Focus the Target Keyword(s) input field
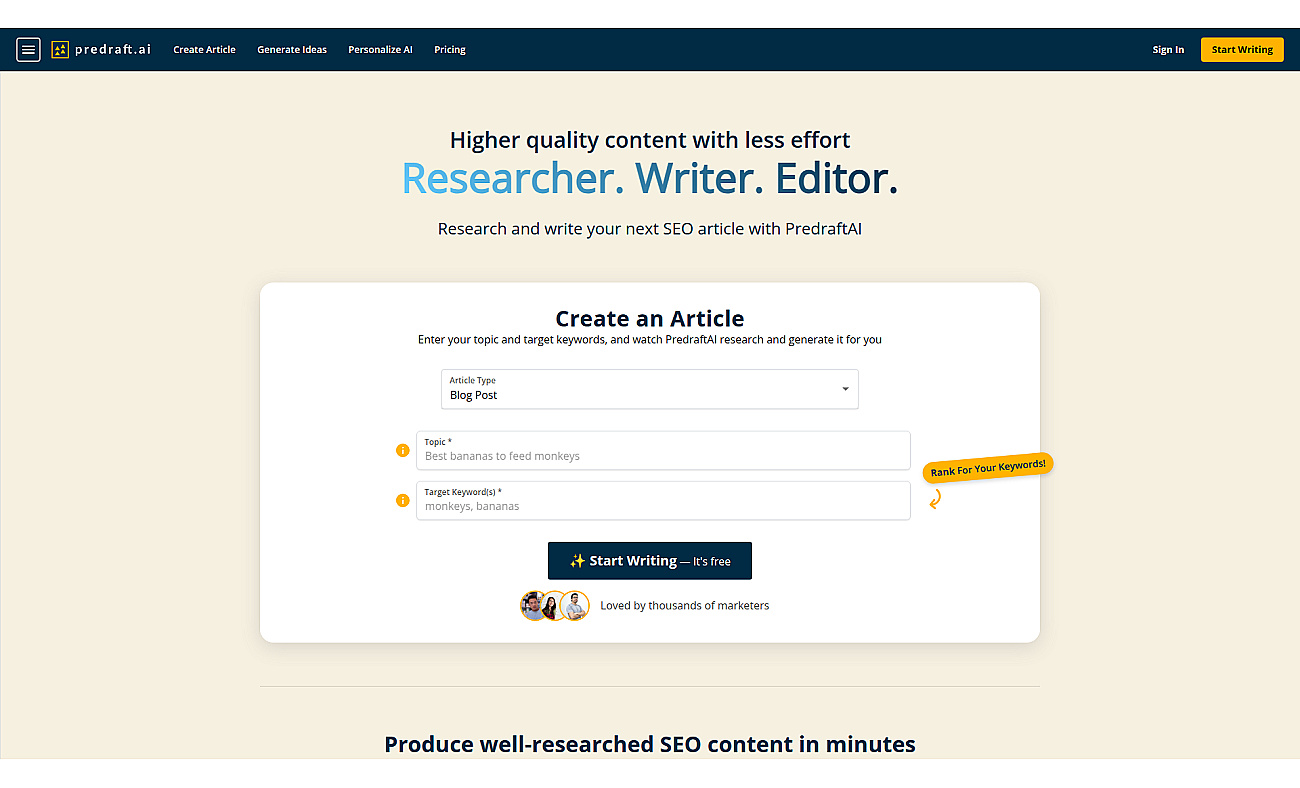The width and height of the screenshot is (1300, 788). click(663, 500)
